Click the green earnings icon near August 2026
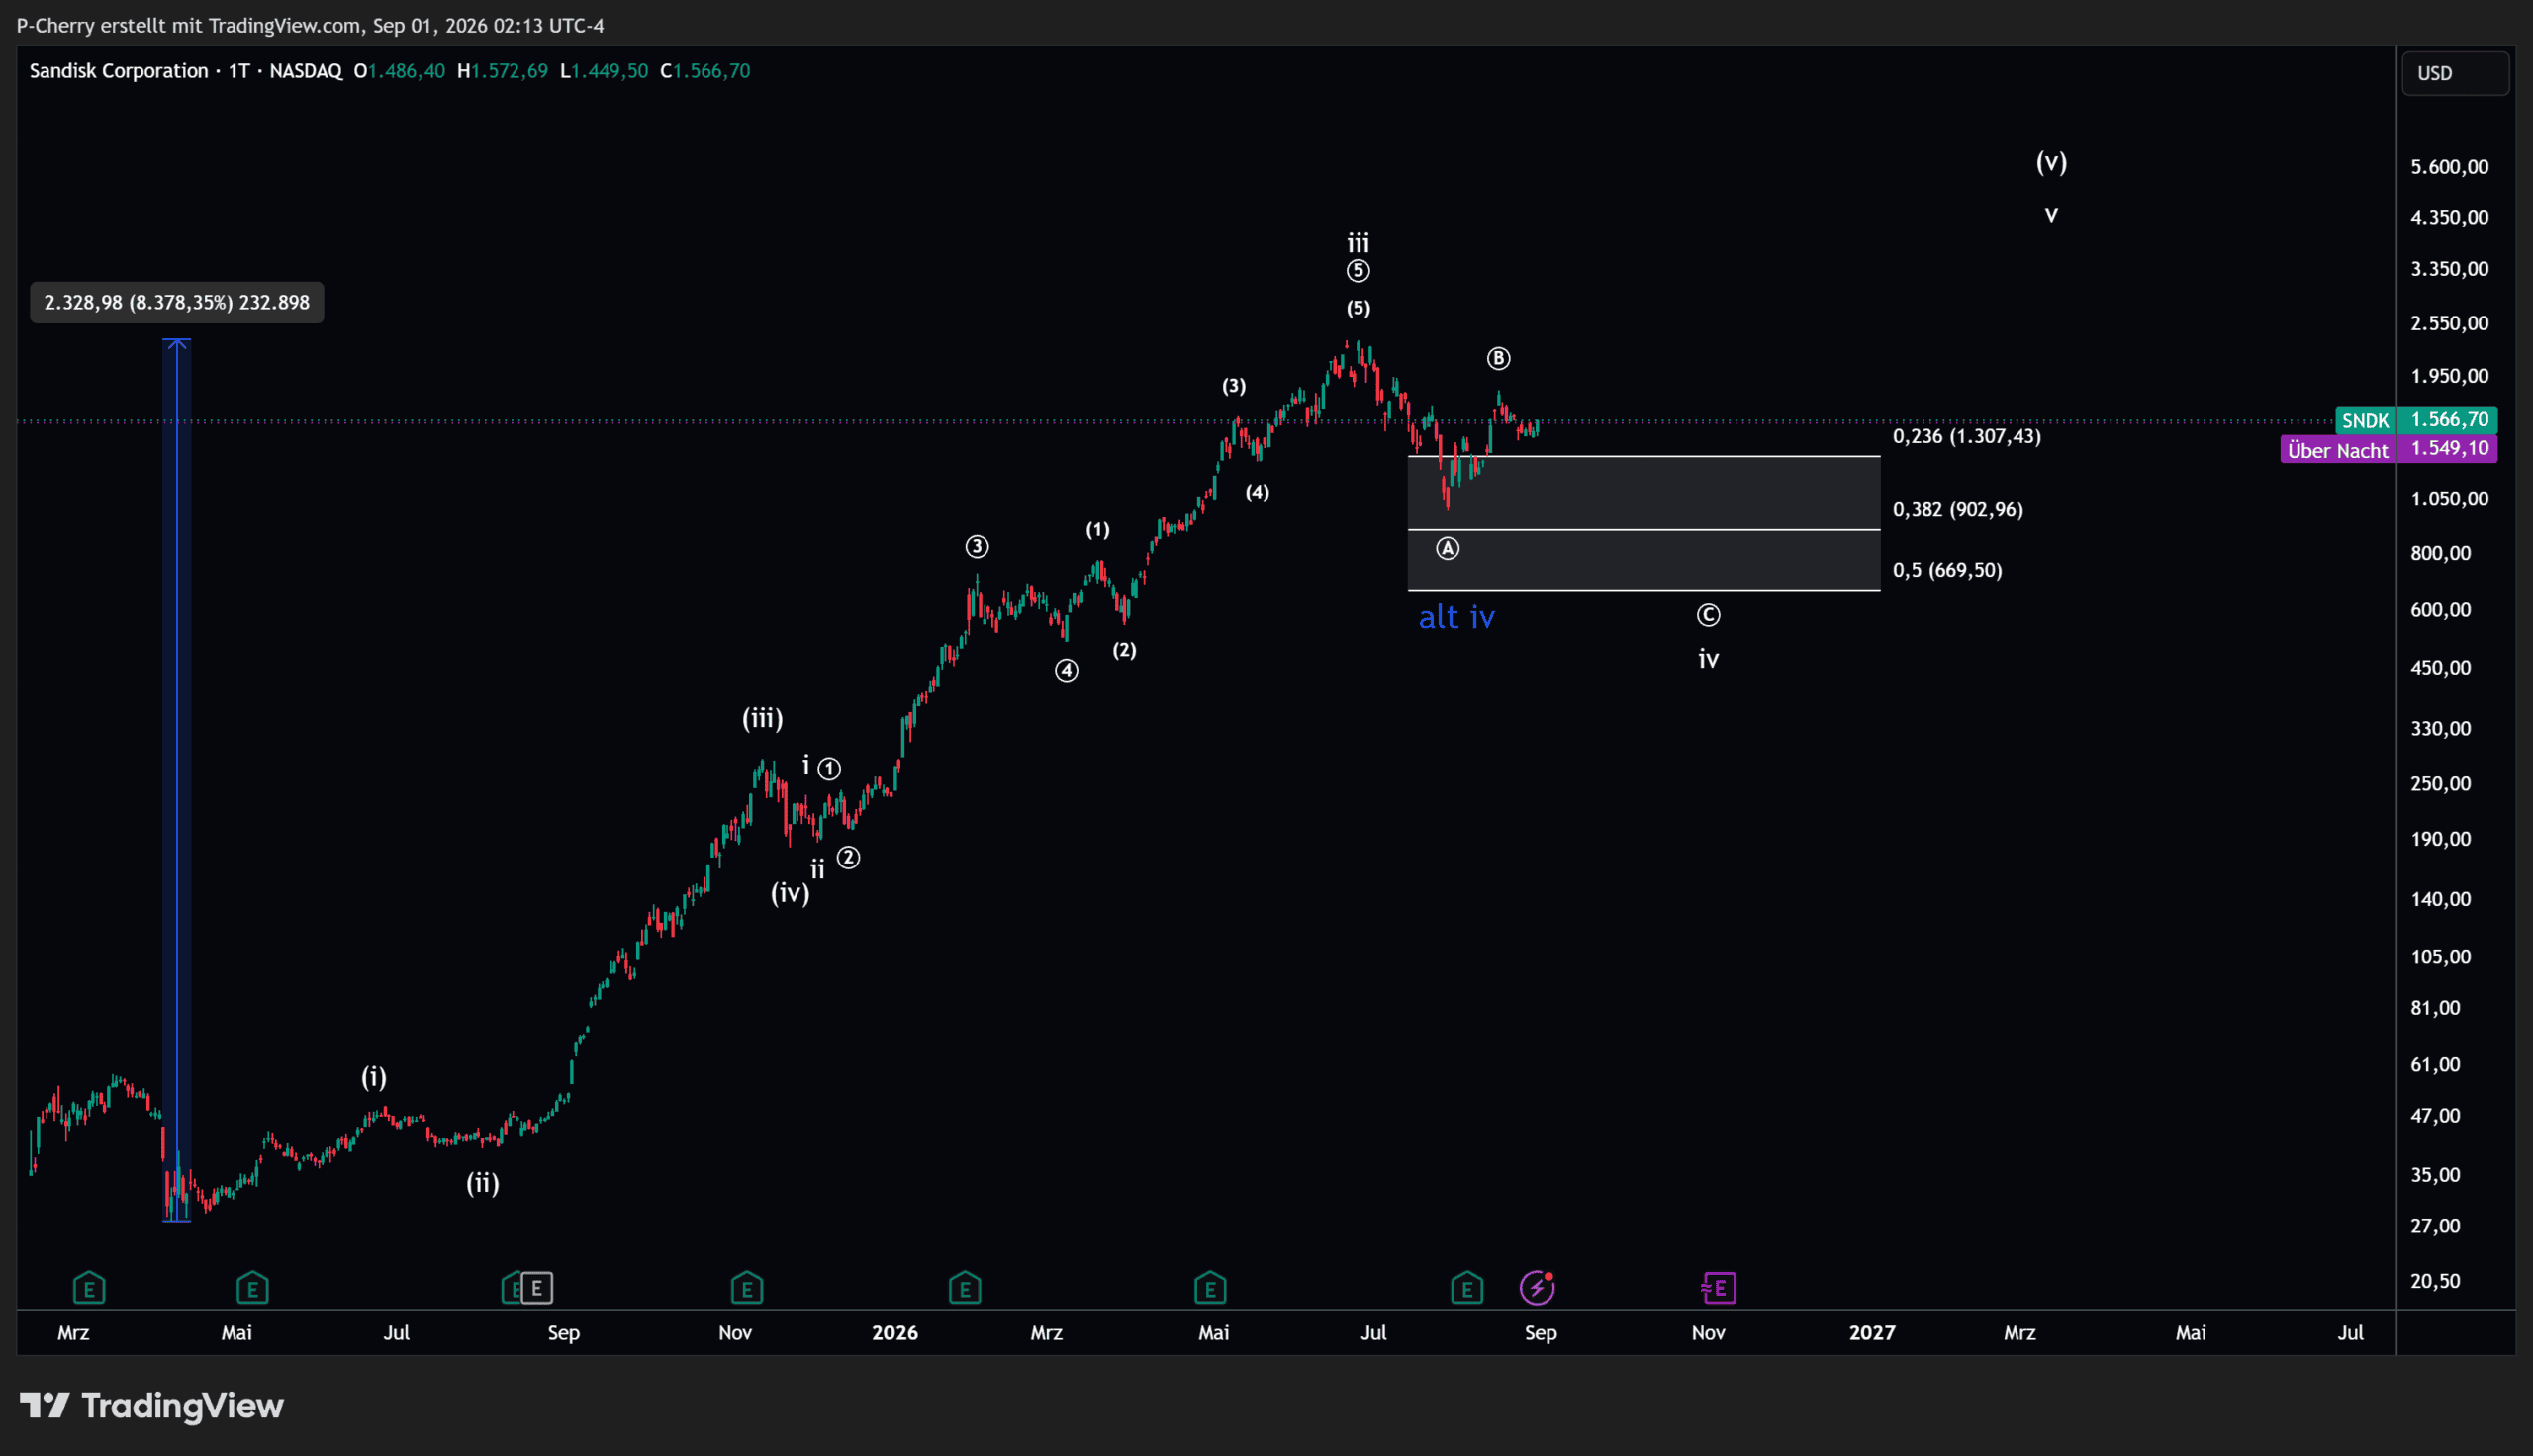The image size is (2533, 1456). pos(1467,1288)
